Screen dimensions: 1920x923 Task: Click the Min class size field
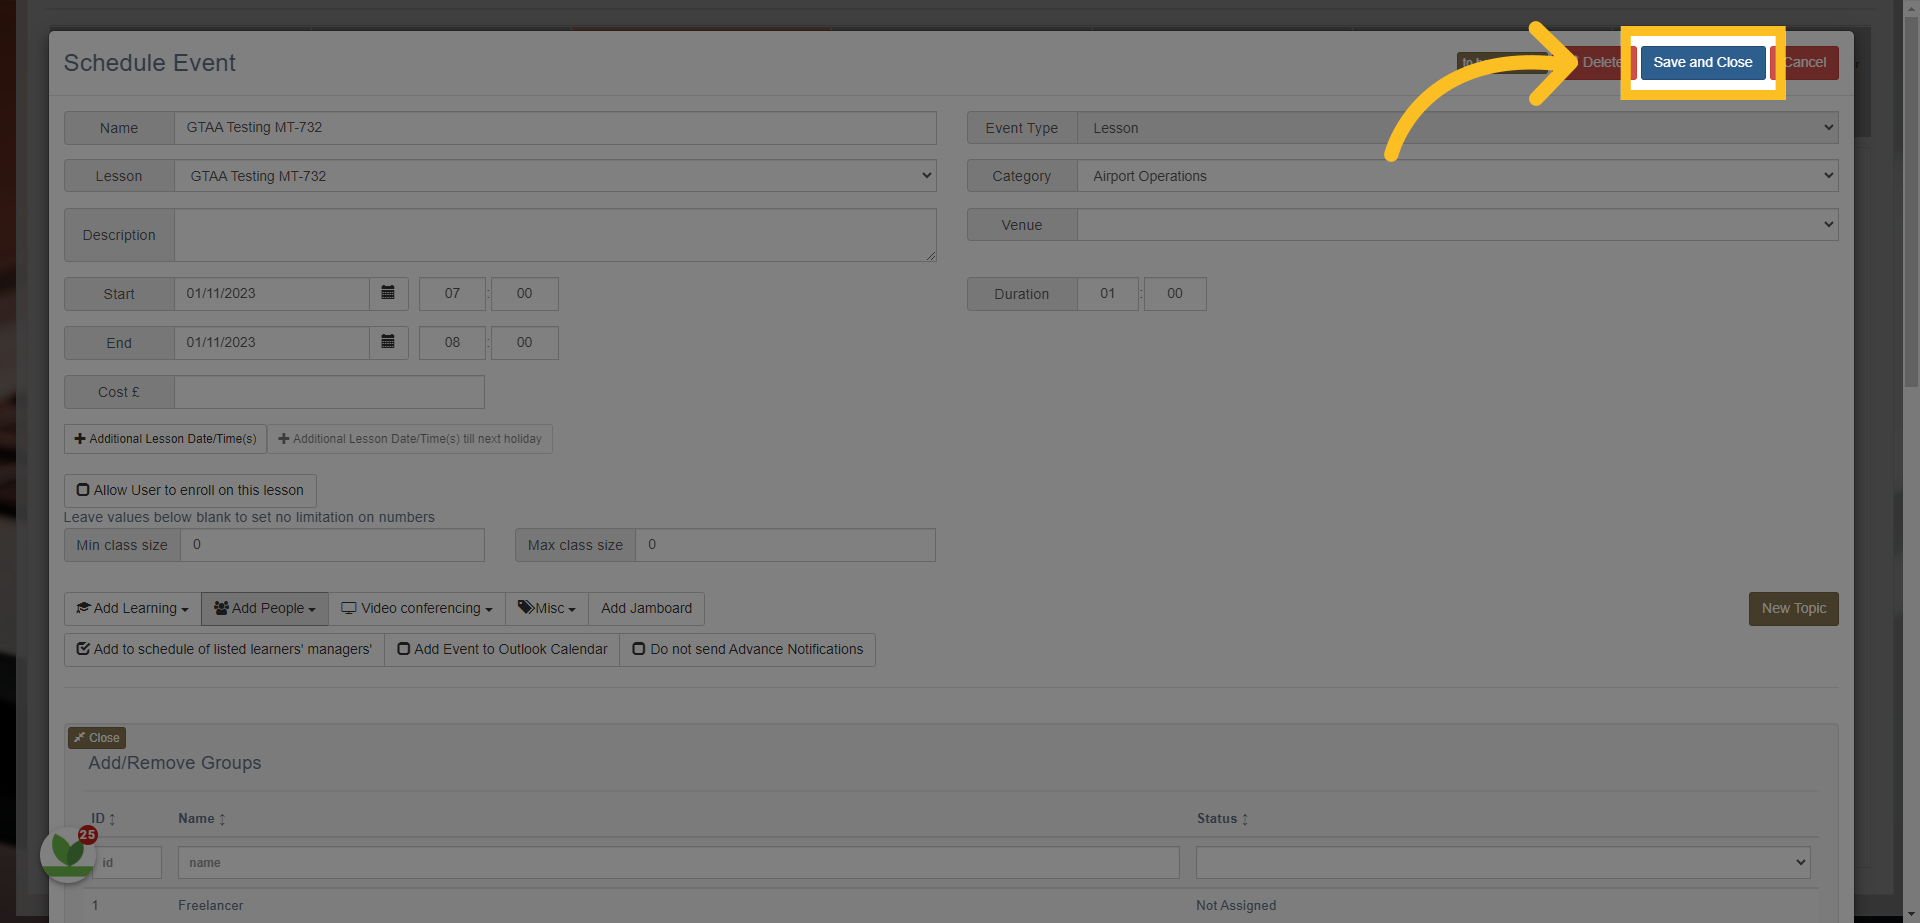[x=333, y=545]
